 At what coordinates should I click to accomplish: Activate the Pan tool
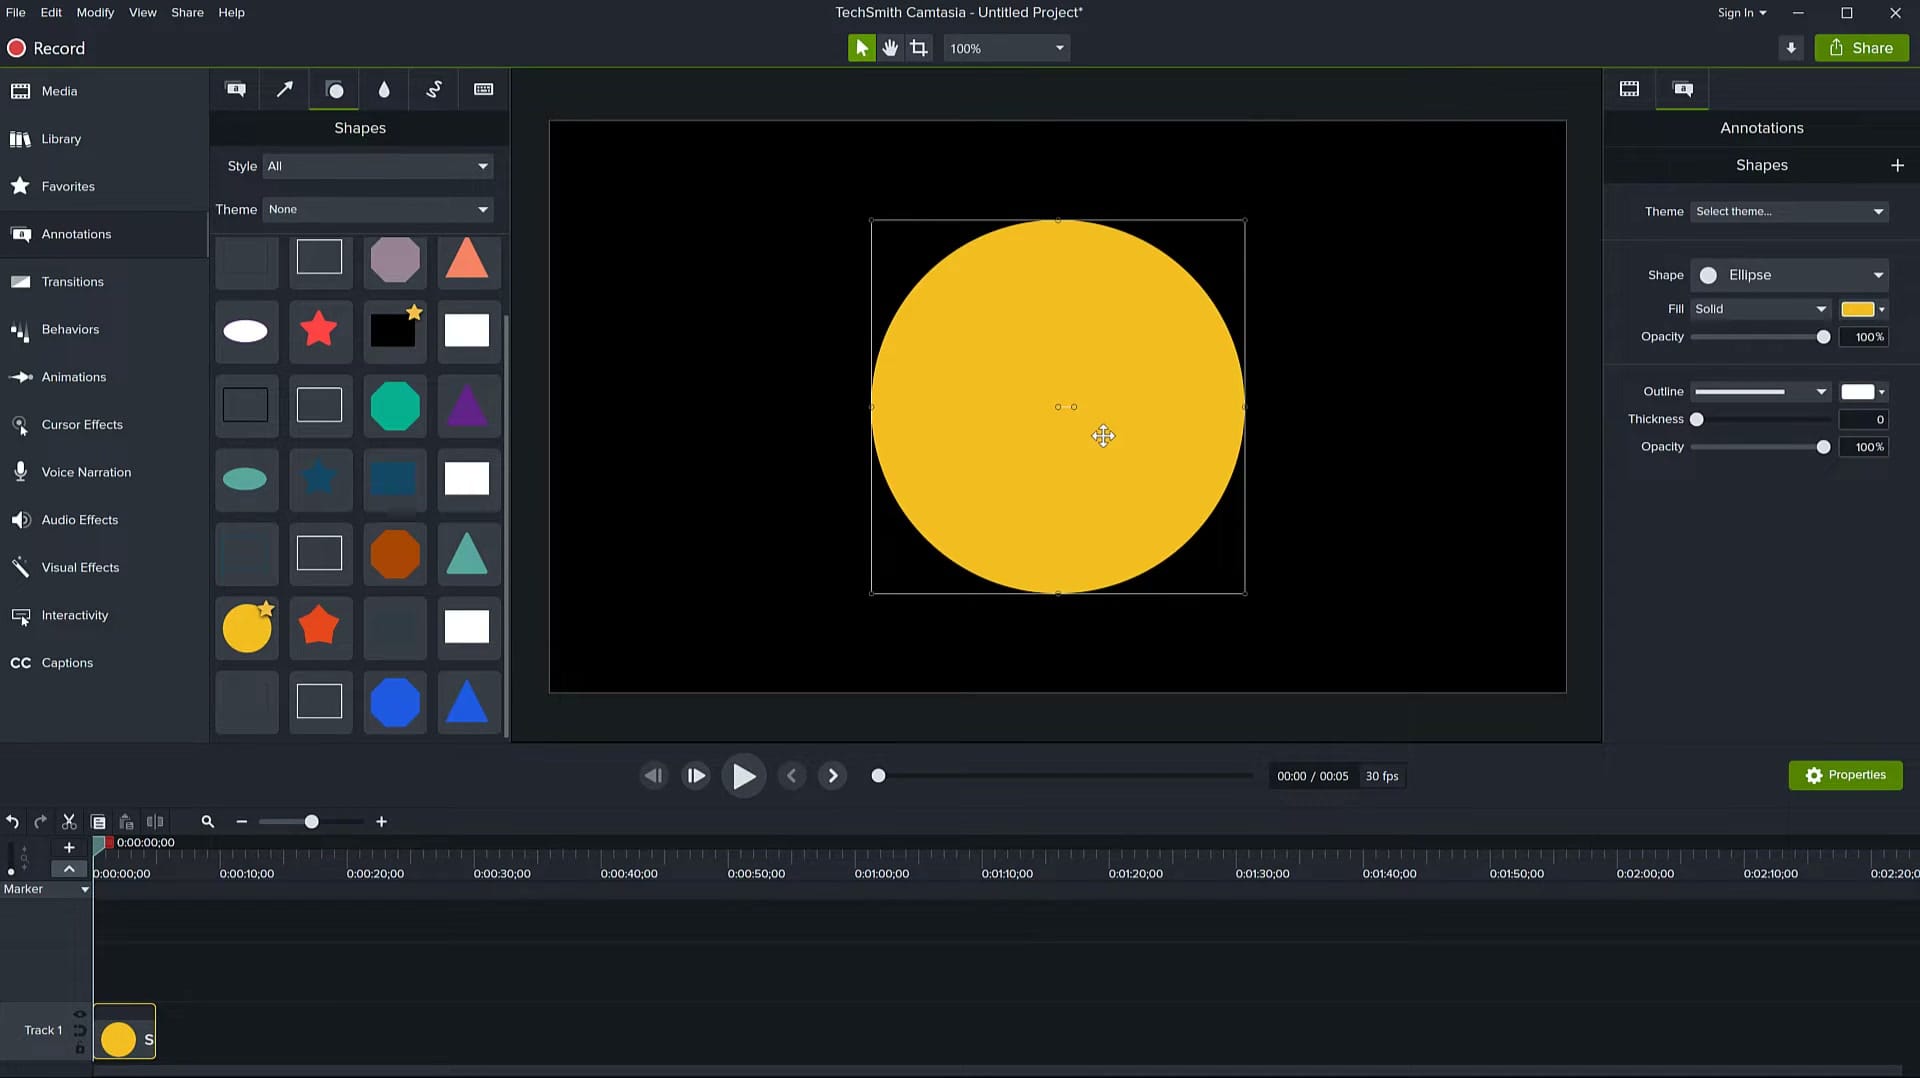(890, 47)
